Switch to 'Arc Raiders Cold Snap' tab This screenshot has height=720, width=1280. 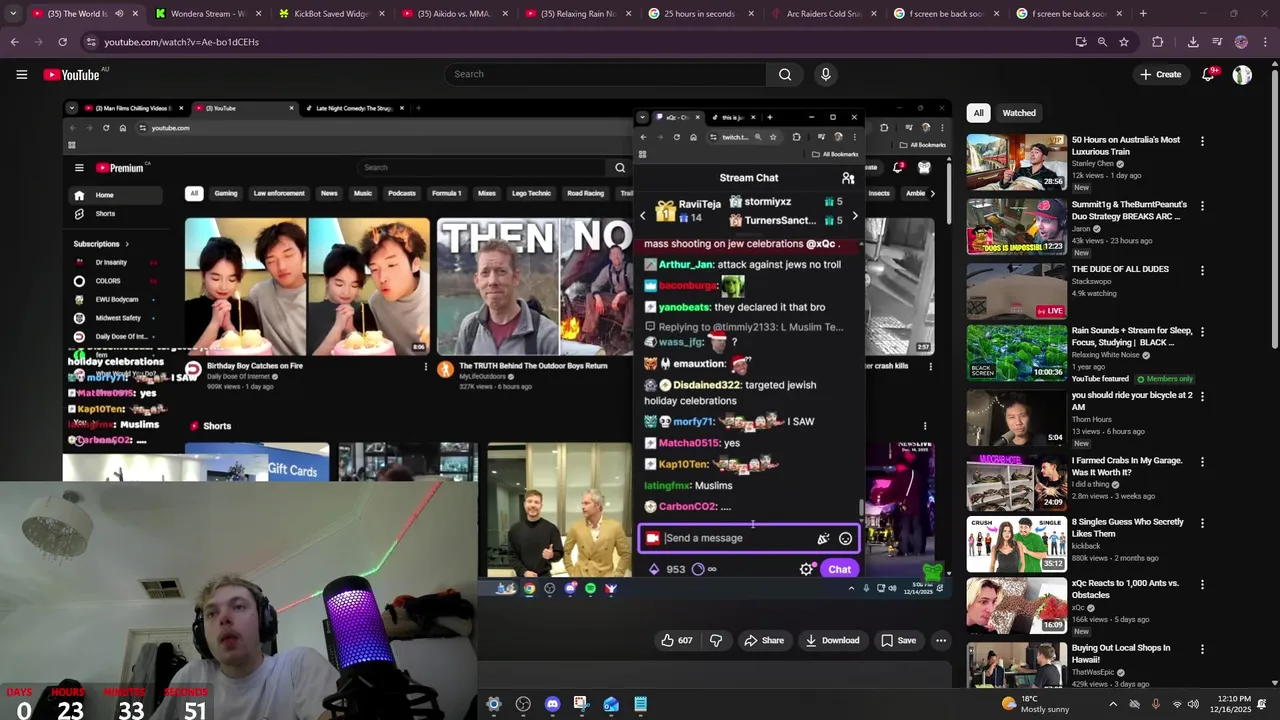pyautogui.click(x=822, y=14)
